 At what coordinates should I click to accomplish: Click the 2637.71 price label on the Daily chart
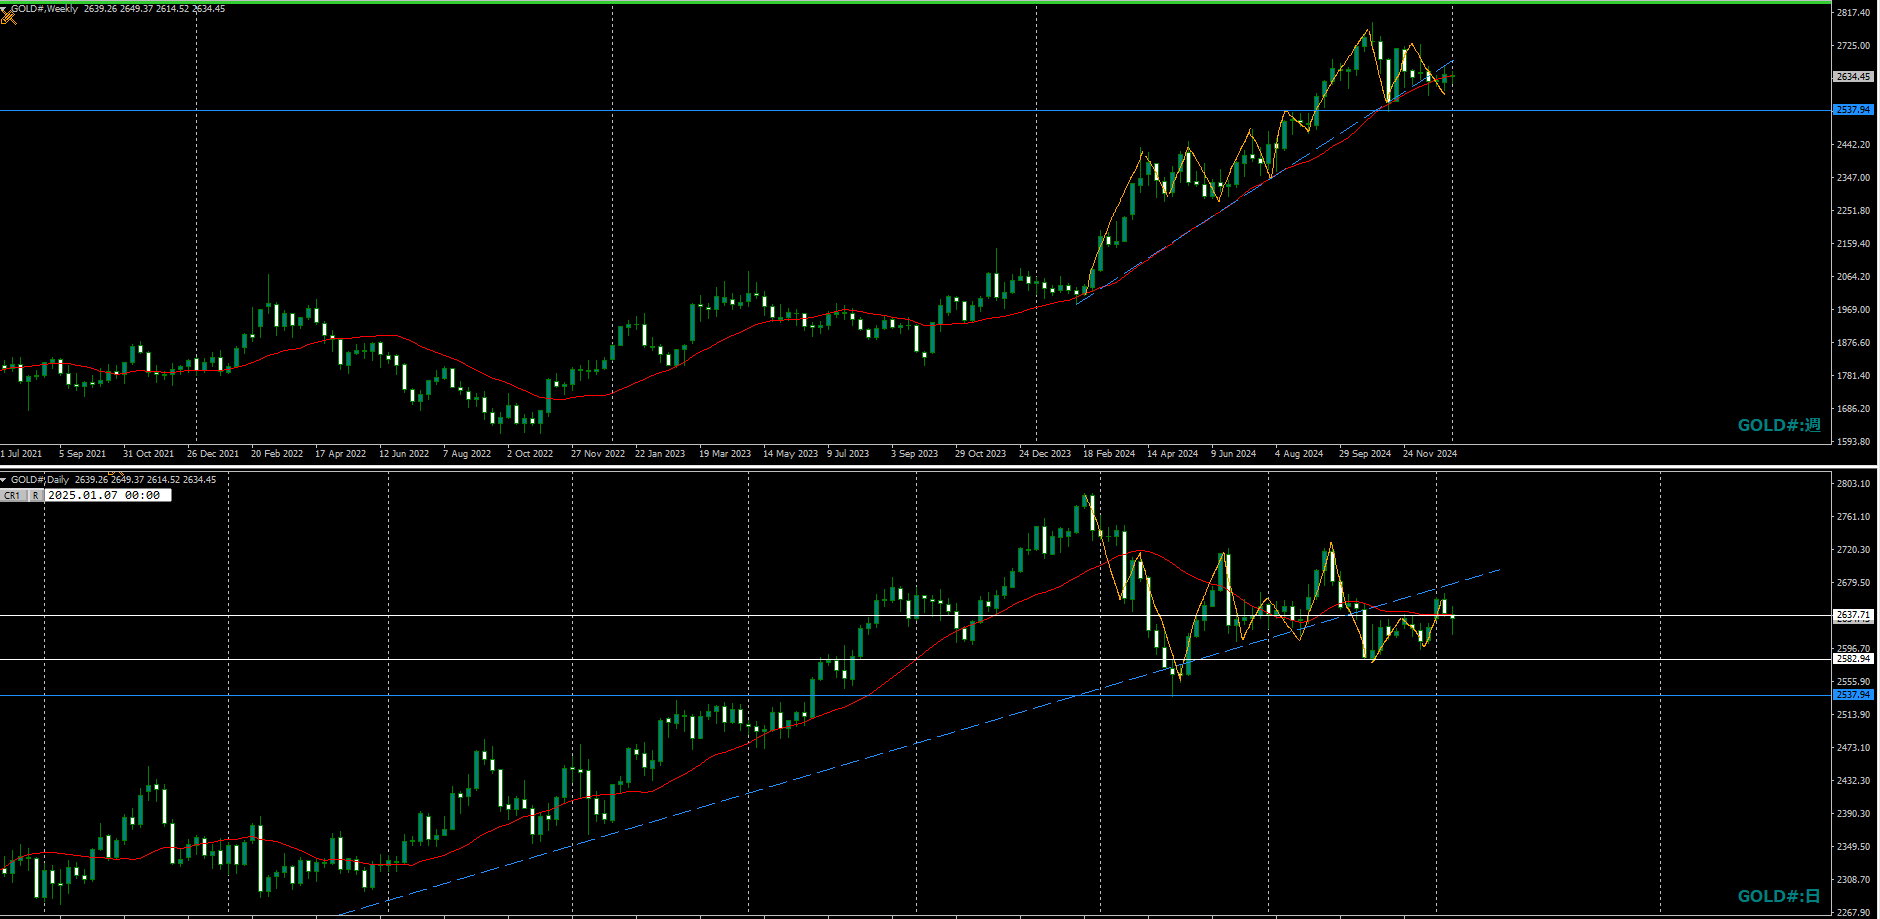click(x=1853, y=615)
